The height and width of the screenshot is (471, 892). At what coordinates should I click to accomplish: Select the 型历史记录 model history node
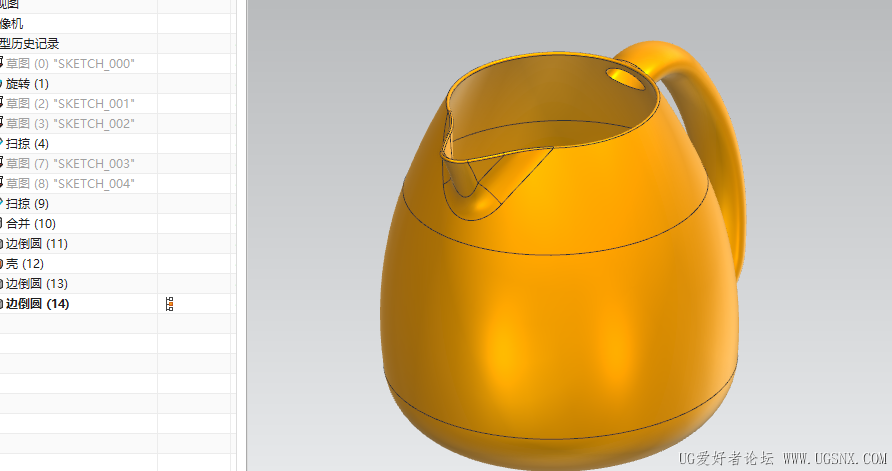(30, 44)
